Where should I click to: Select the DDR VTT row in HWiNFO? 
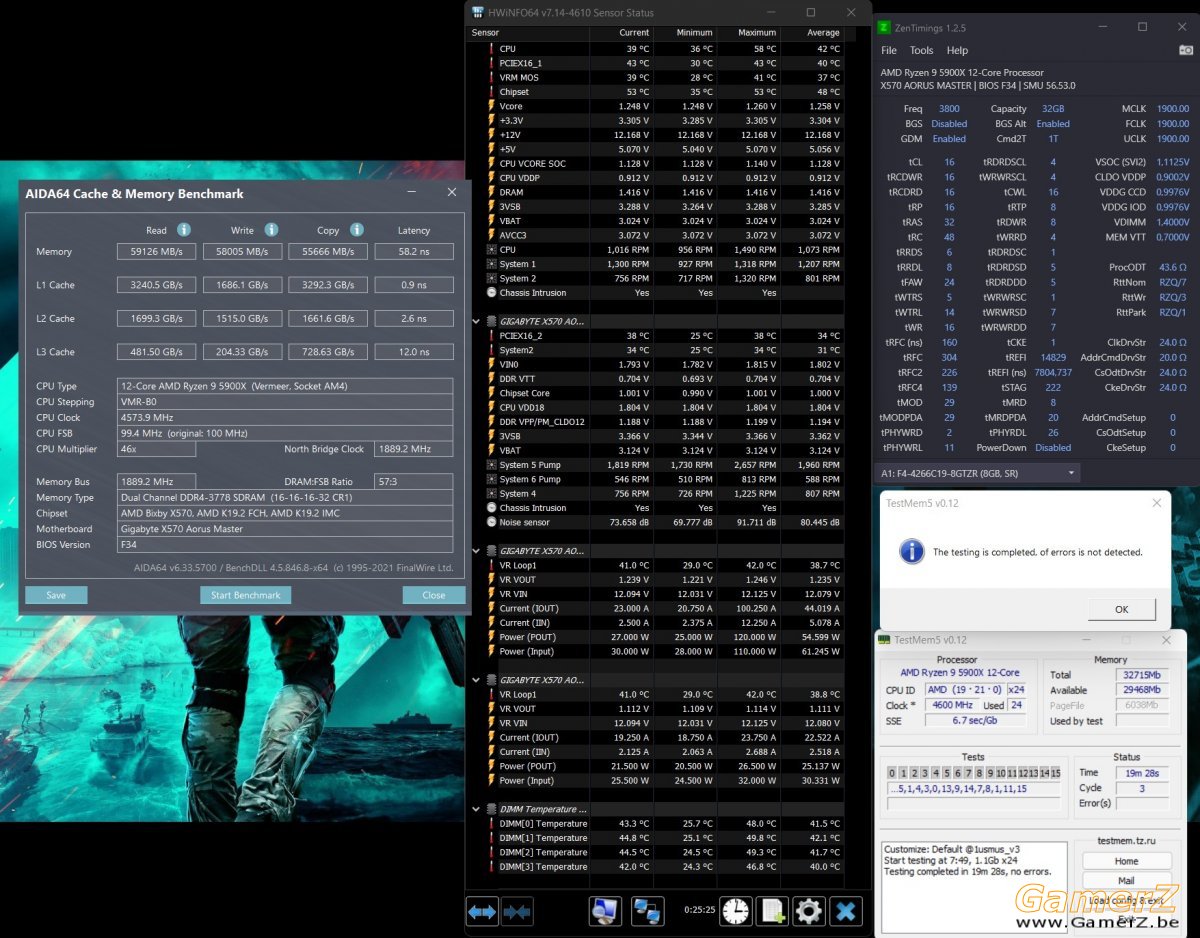coord(657,379)
